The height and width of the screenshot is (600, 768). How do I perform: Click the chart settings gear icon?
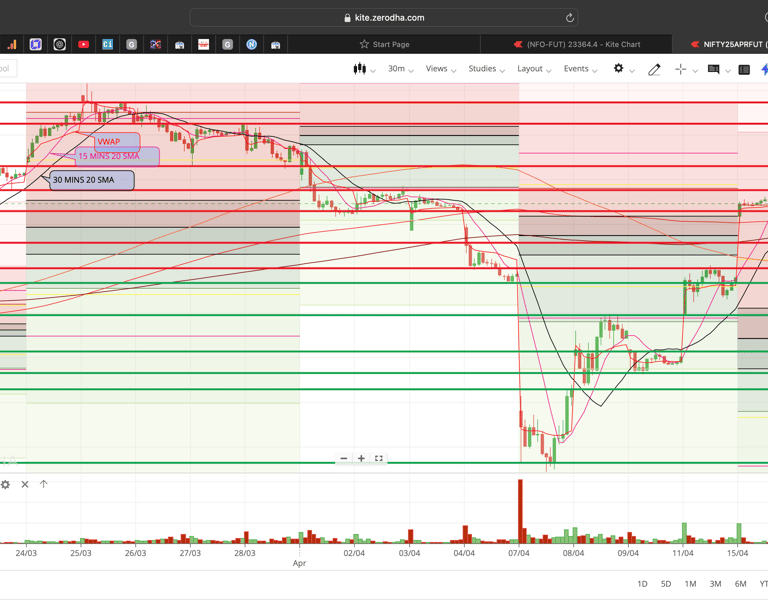[x=619, y=69]
